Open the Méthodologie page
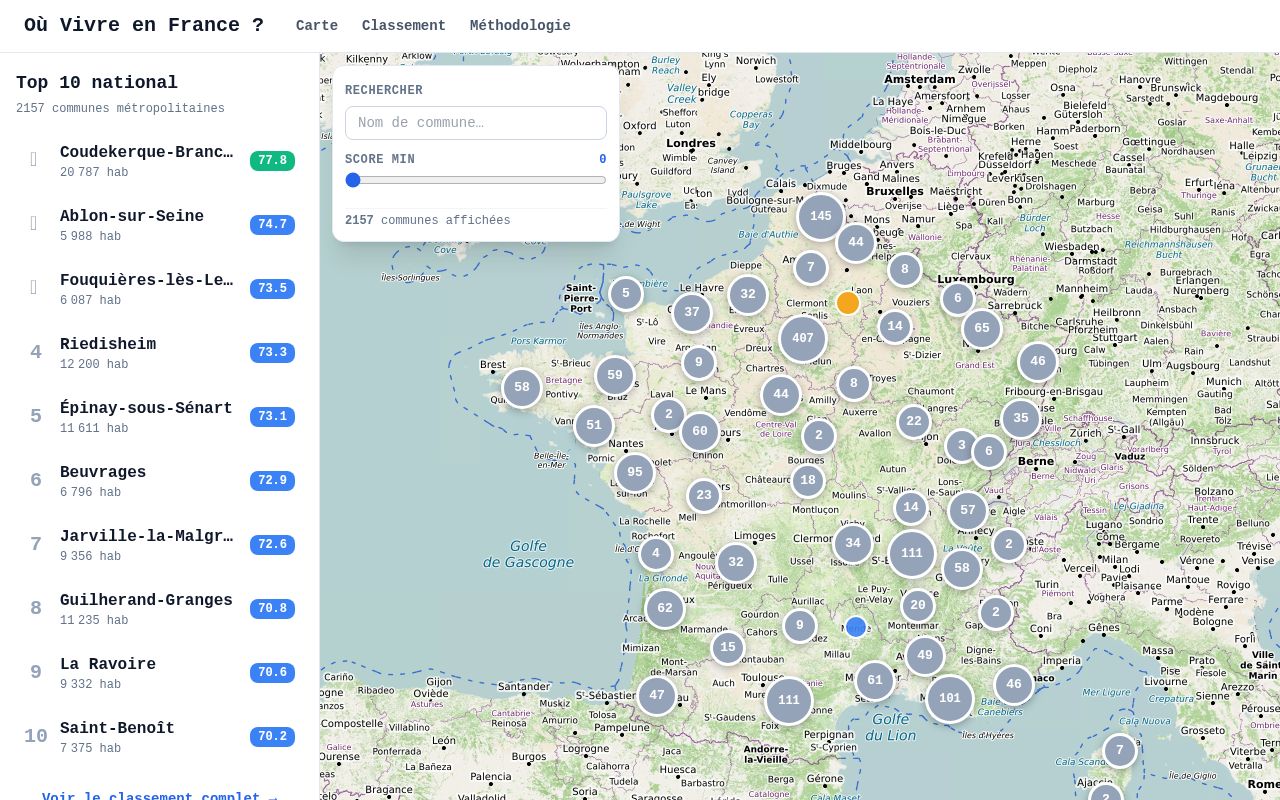The image size is (1280, 800). point(520,26)
